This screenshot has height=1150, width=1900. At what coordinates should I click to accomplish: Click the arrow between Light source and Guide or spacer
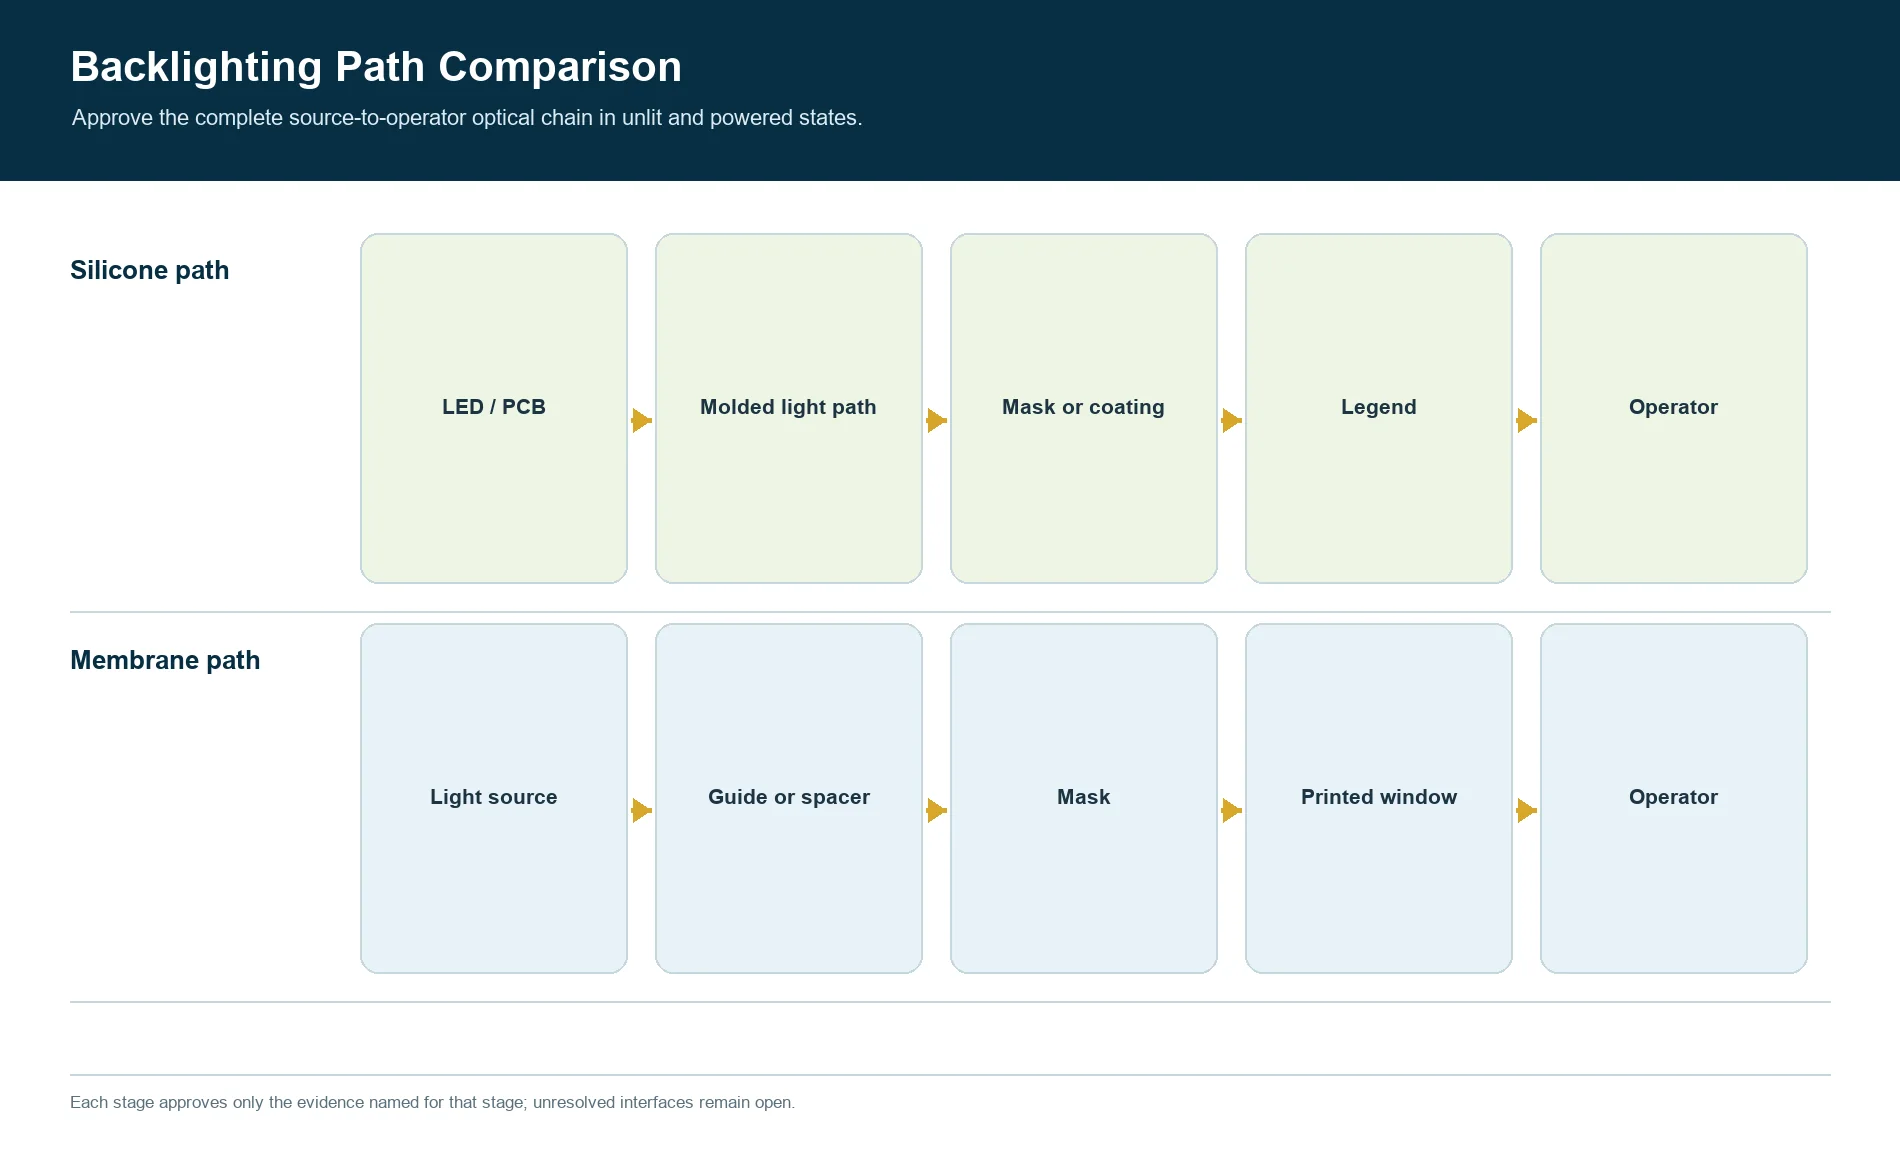pyautogui.click(x=642, y=810)
